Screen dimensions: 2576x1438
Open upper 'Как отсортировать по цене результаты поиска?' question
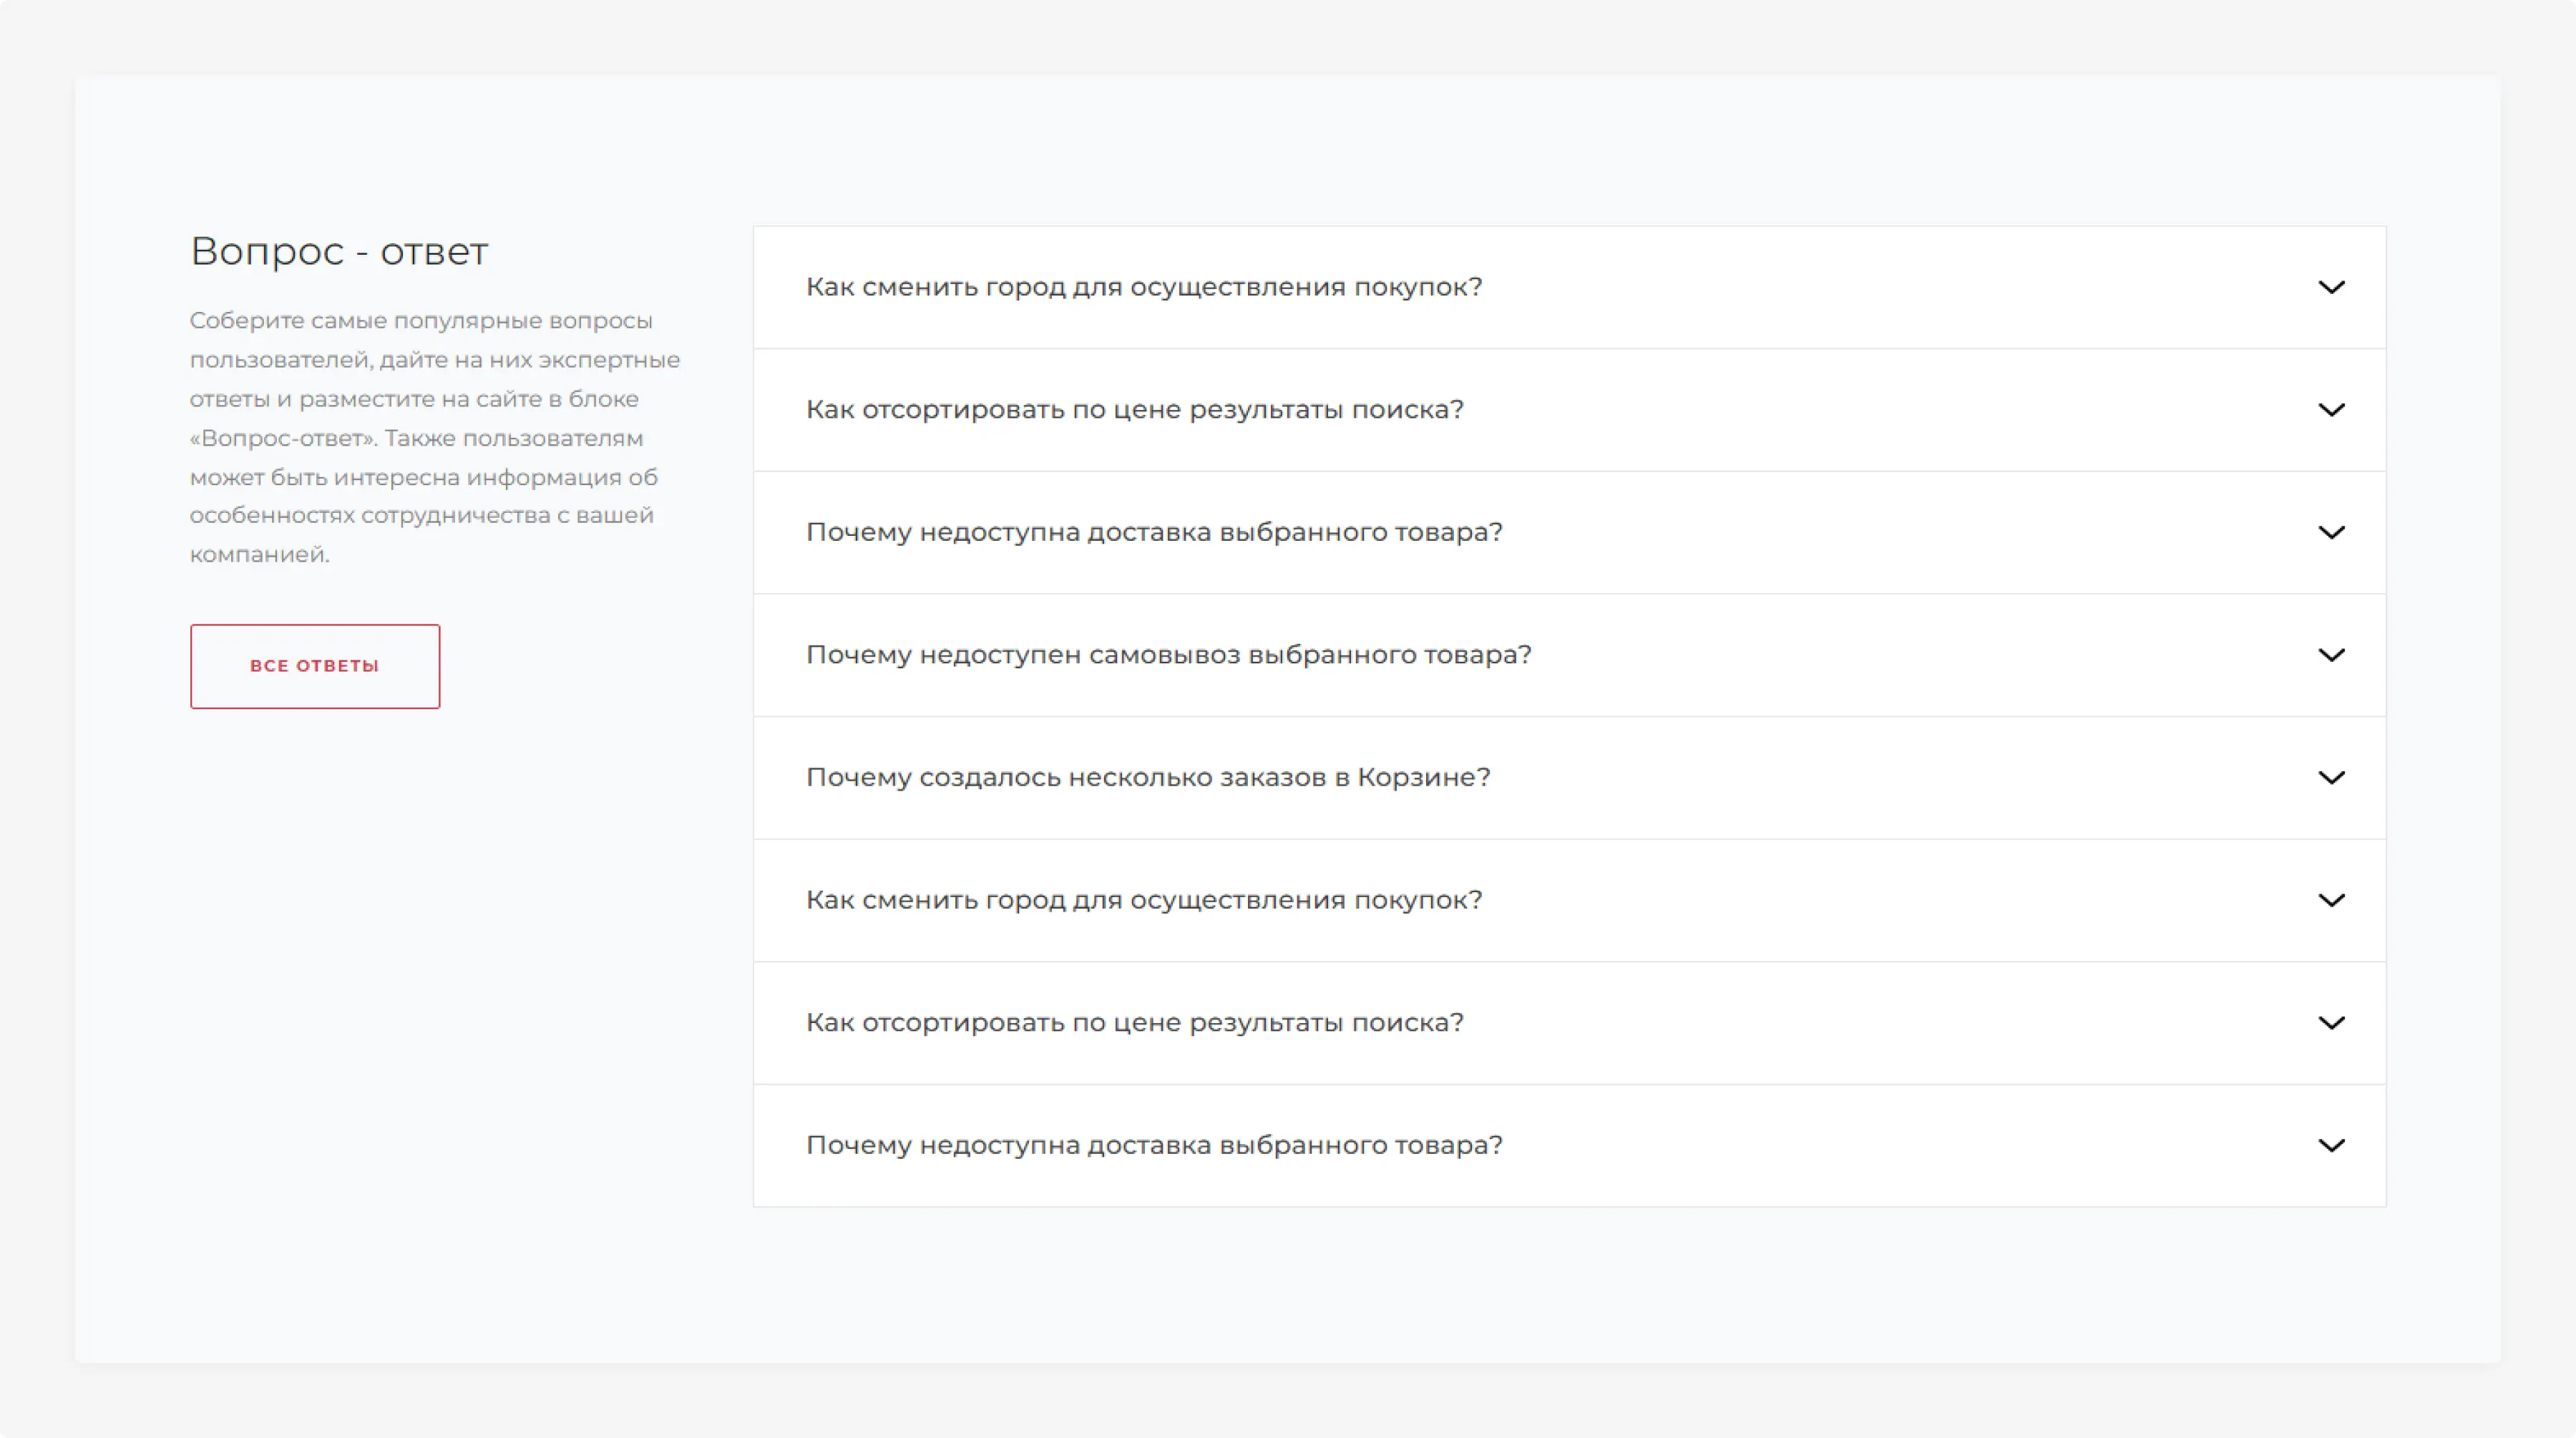tap(1134, 410)
